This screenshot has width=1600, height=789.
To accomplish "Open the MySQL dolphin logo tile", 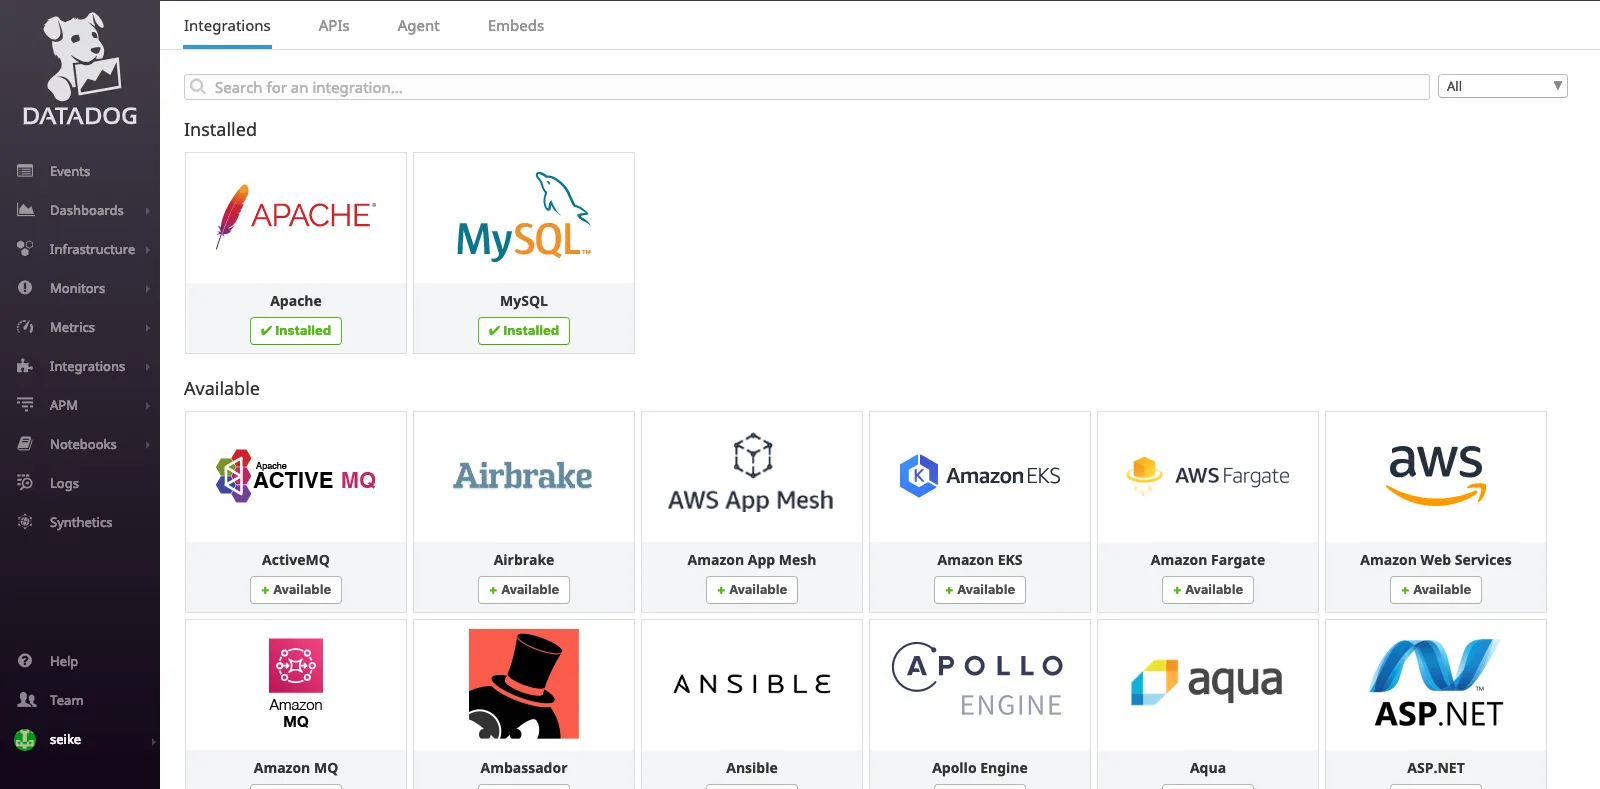I will coord(524,218).
